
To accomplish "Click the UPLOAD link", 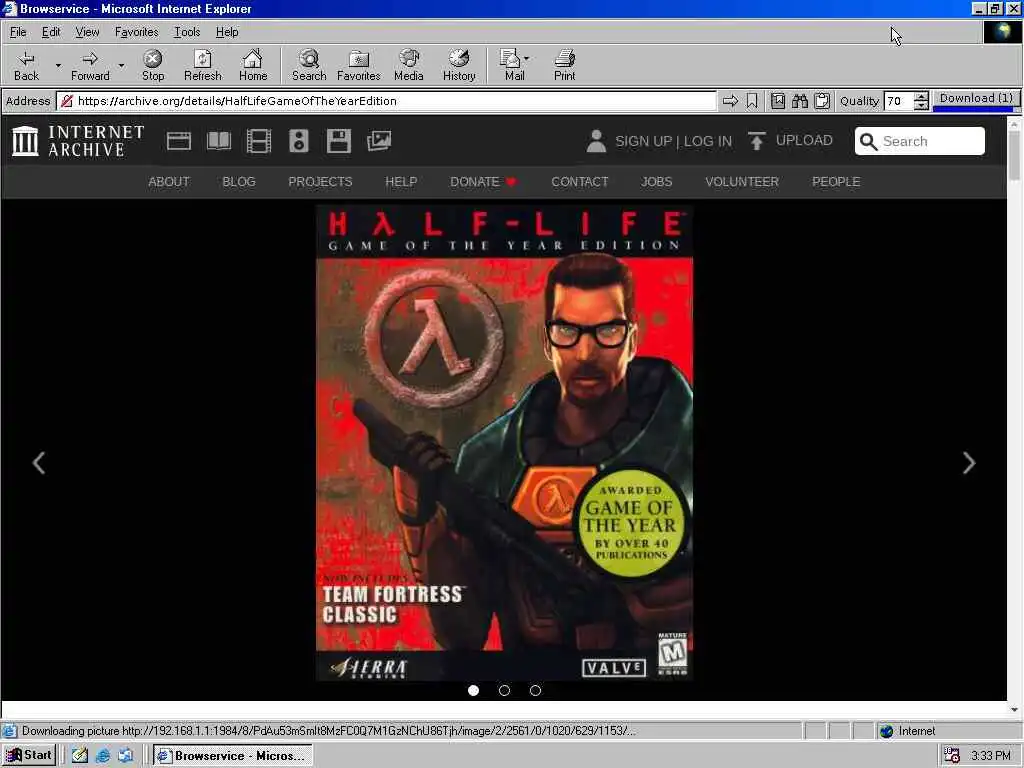I will click(790, 140).
